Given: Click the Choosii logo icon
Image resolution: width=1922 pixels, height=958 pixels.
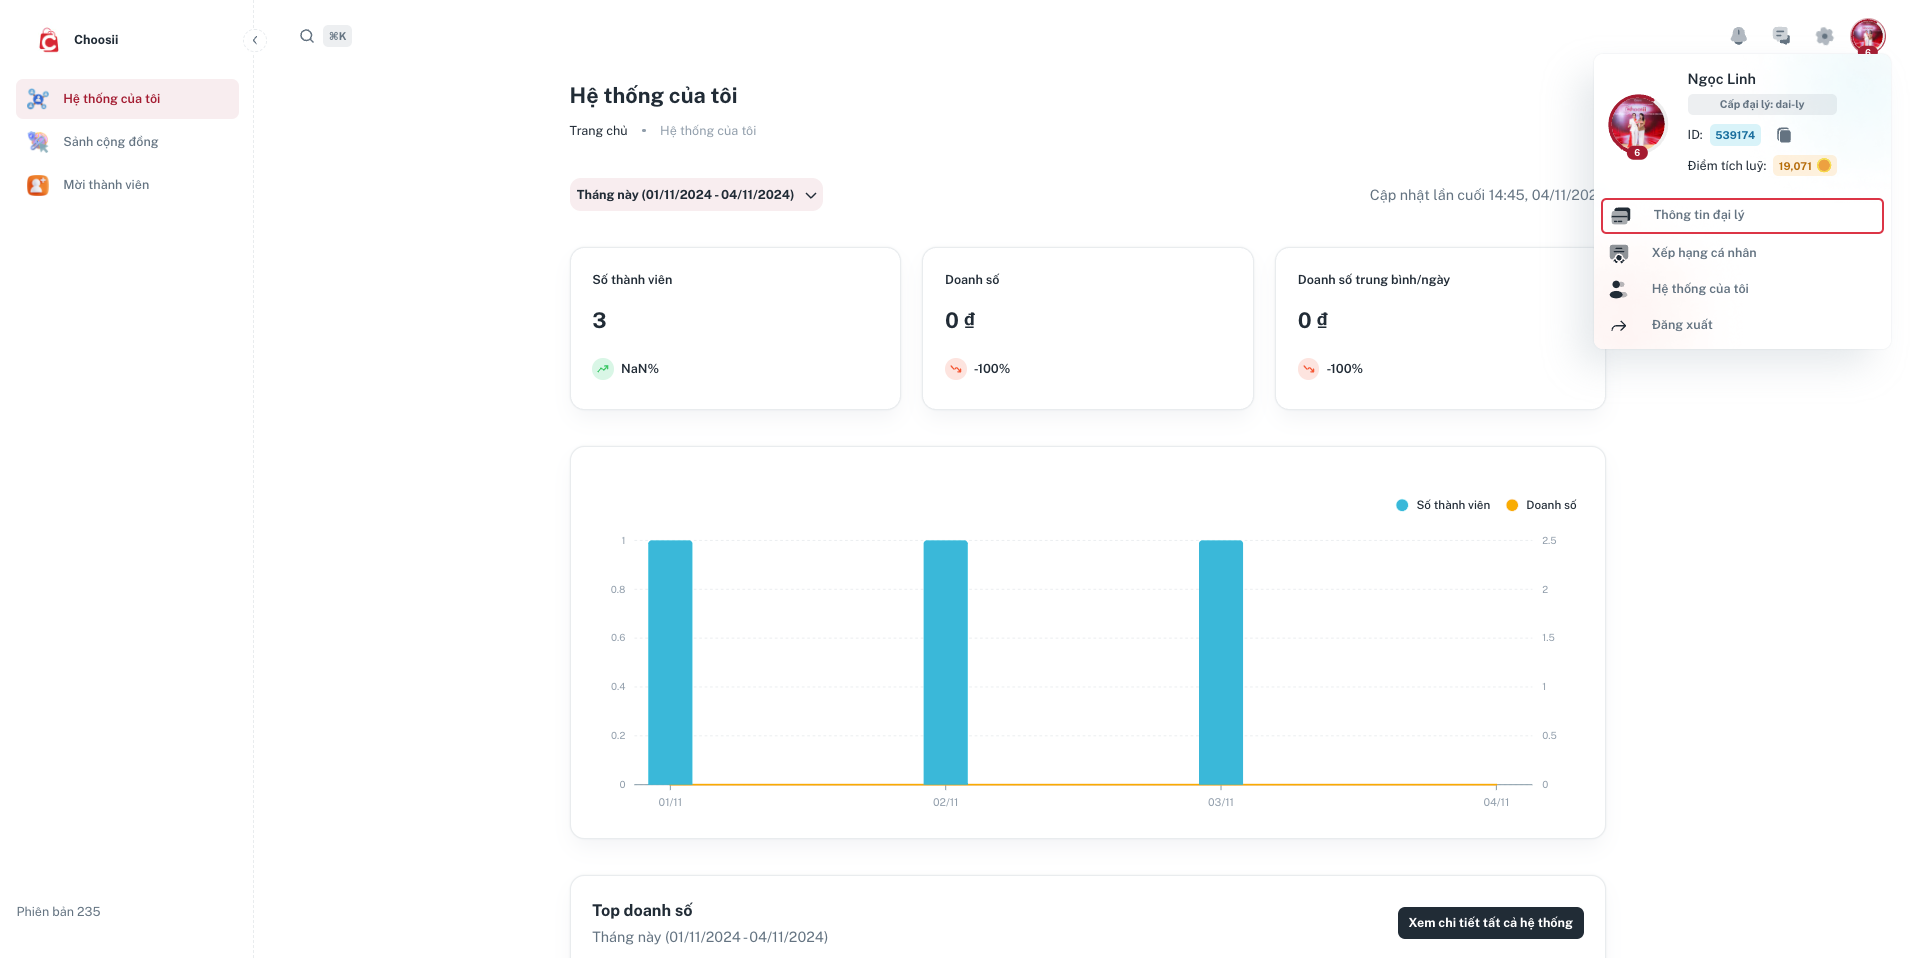Looking at the screenshot, I should point(48,40).
